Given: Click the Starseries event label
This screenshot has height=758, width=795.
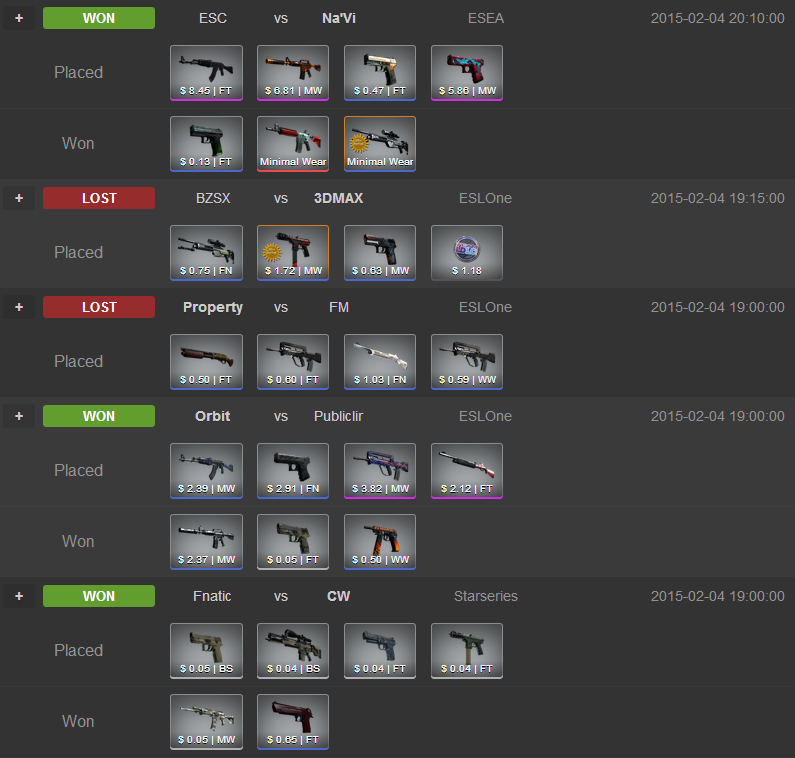Looking at the screenshot, I should 486,596.
